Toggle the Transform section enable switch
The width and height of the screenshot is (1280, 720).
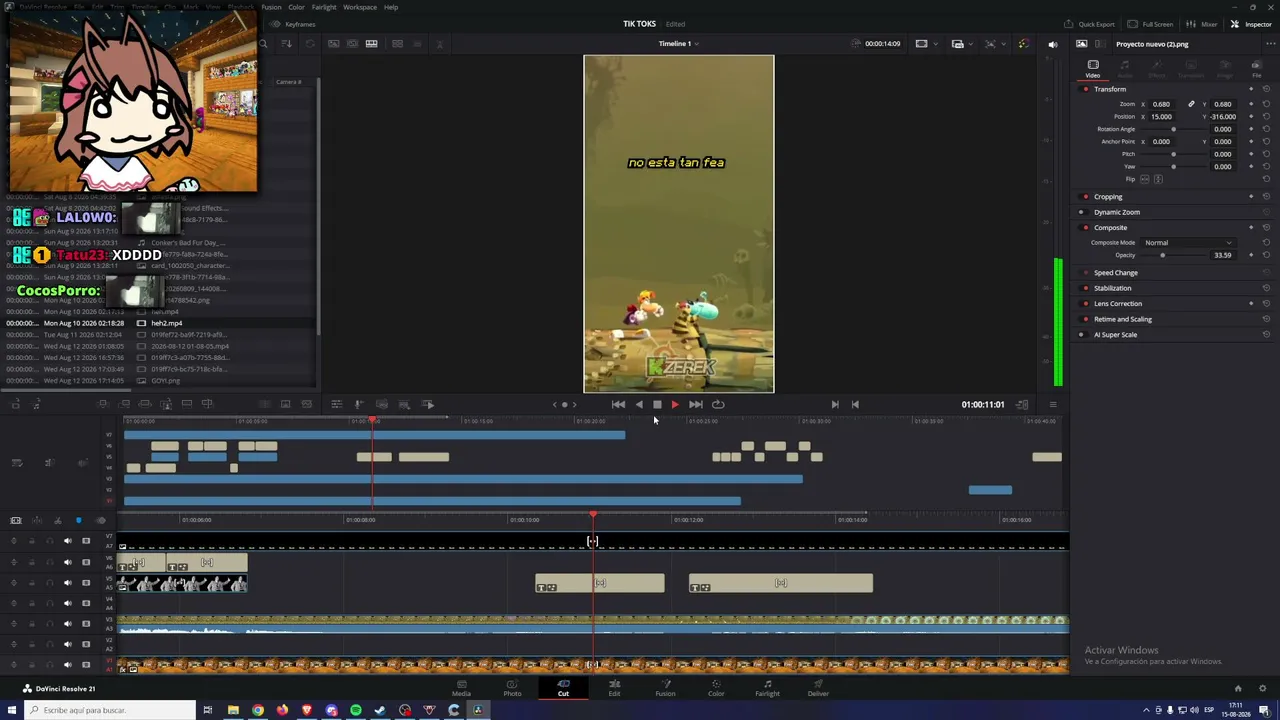click(x=1086, y=89)
